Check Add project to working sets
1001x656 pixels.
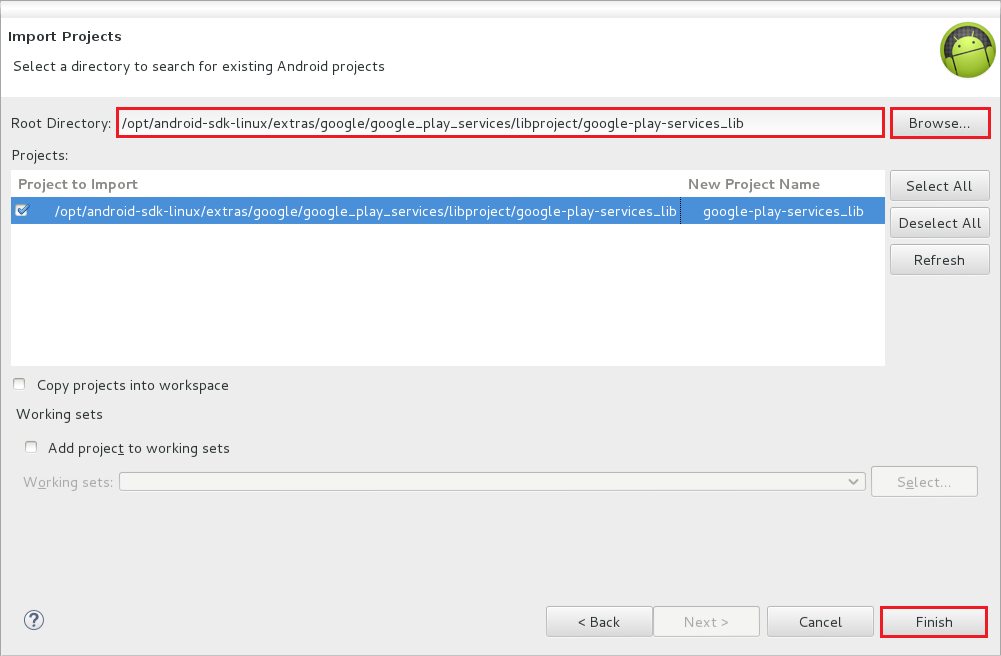coord(31,447)
